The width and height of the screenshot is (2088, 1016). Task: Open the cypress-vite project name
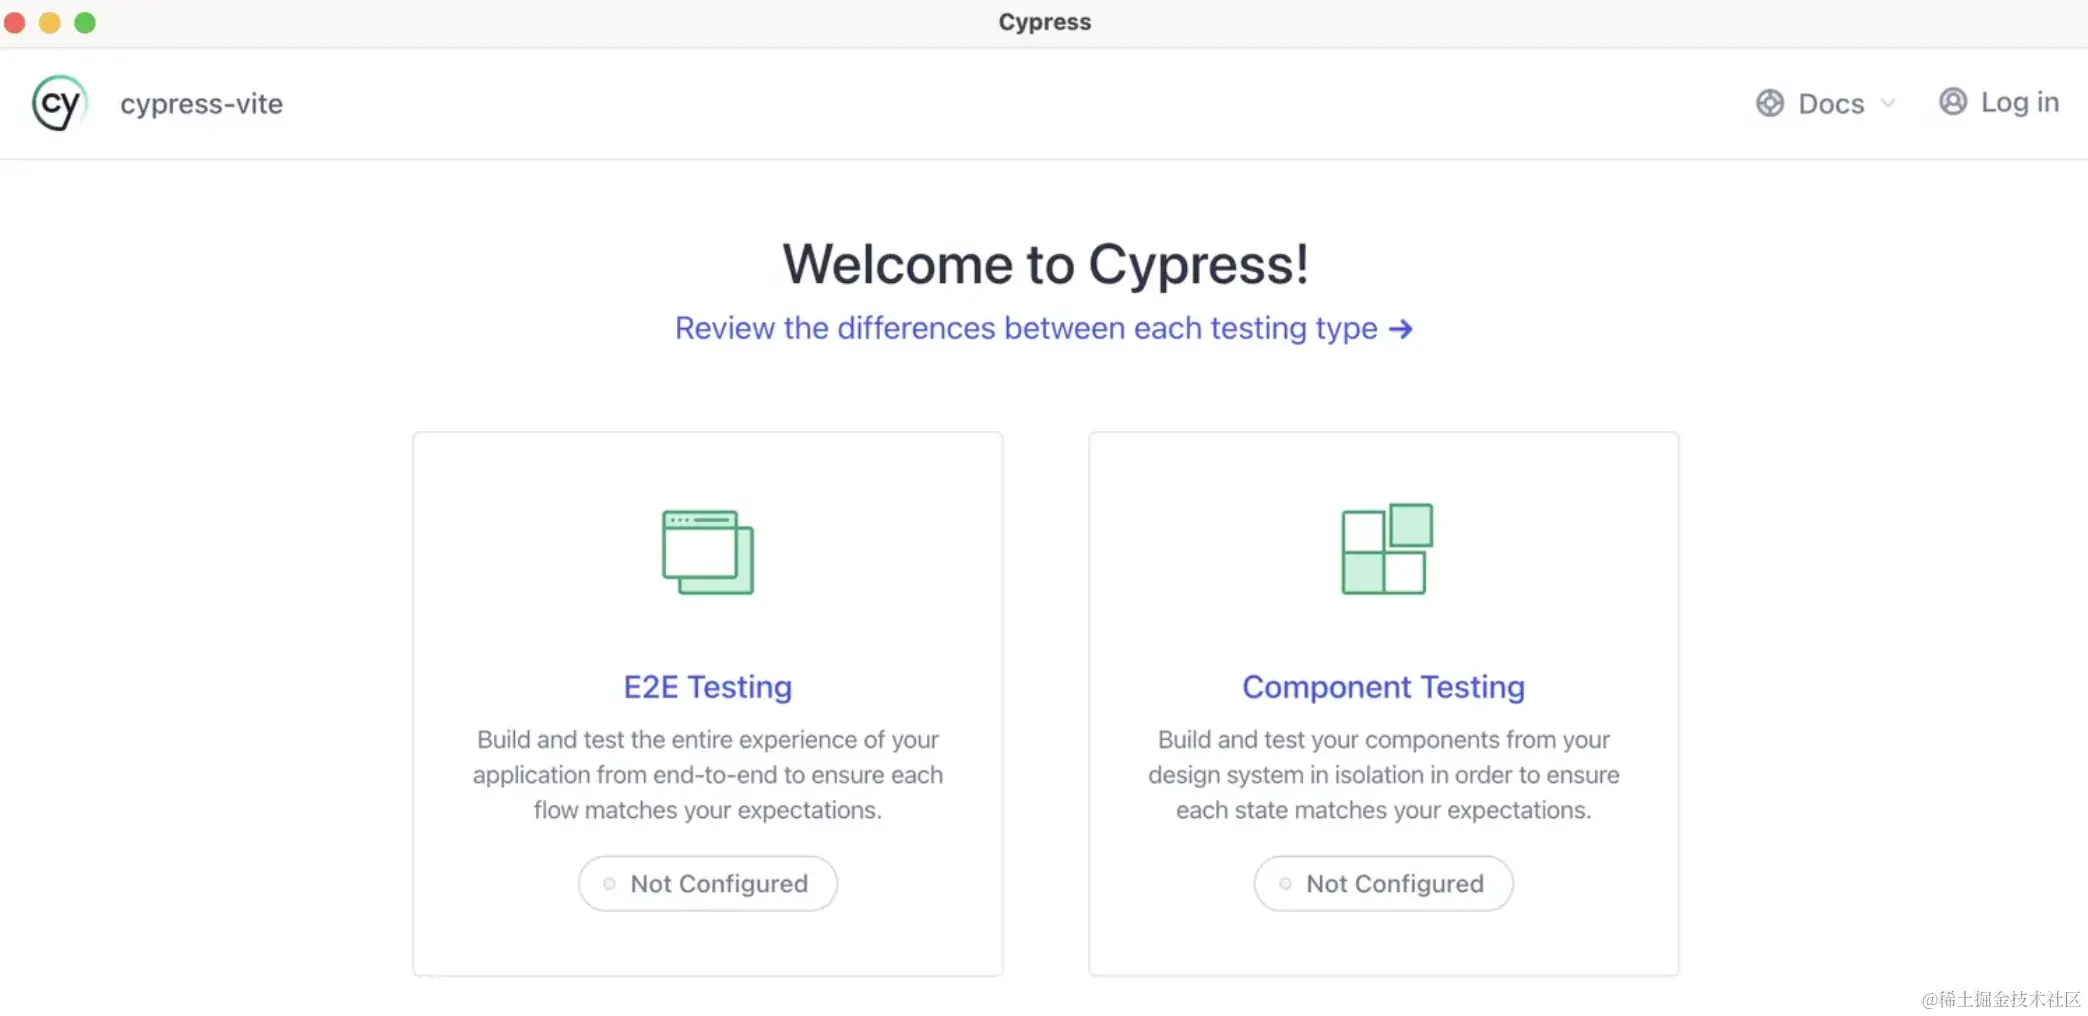click(201, 104)
